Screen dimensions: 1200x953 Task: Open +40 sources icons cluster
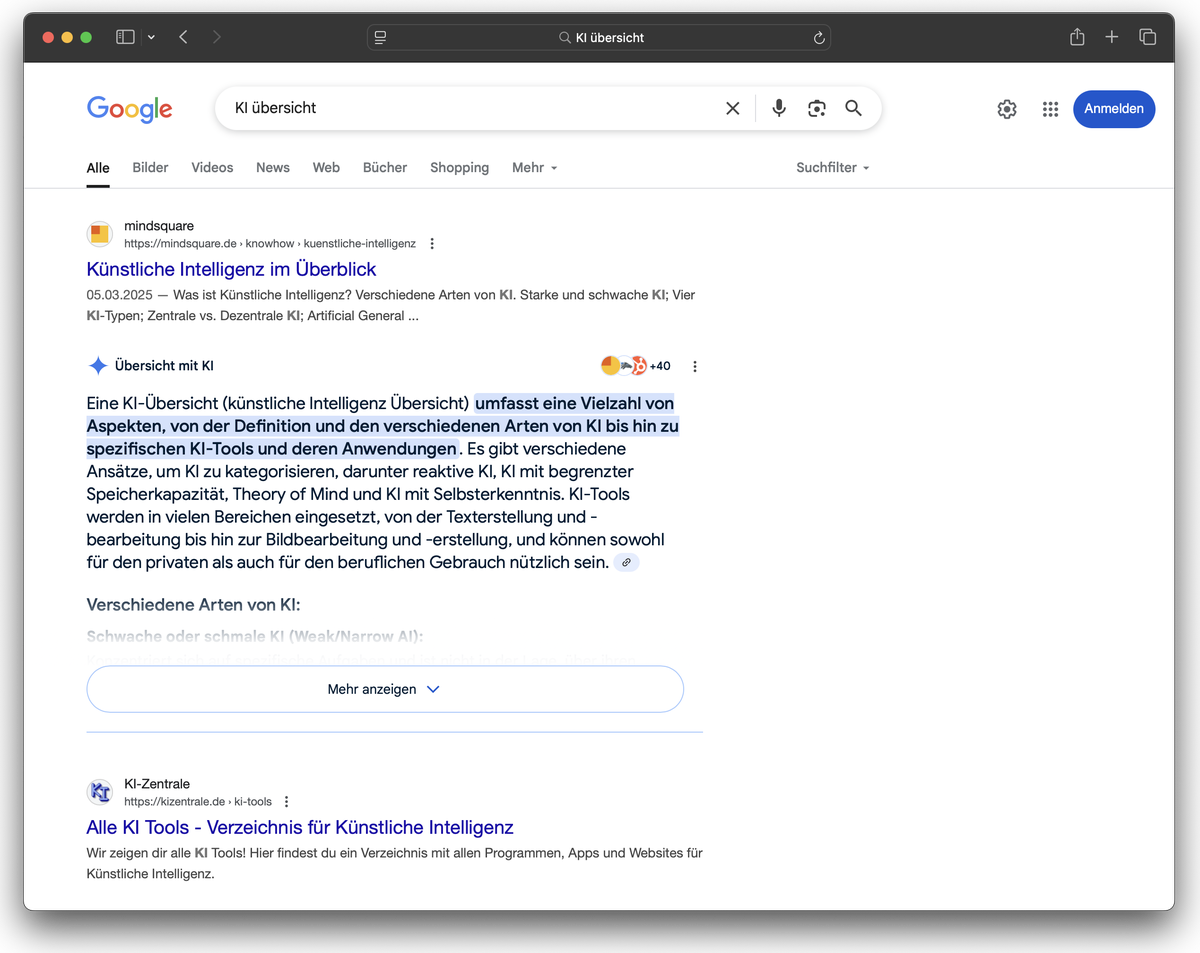click(x=635, y=366)
